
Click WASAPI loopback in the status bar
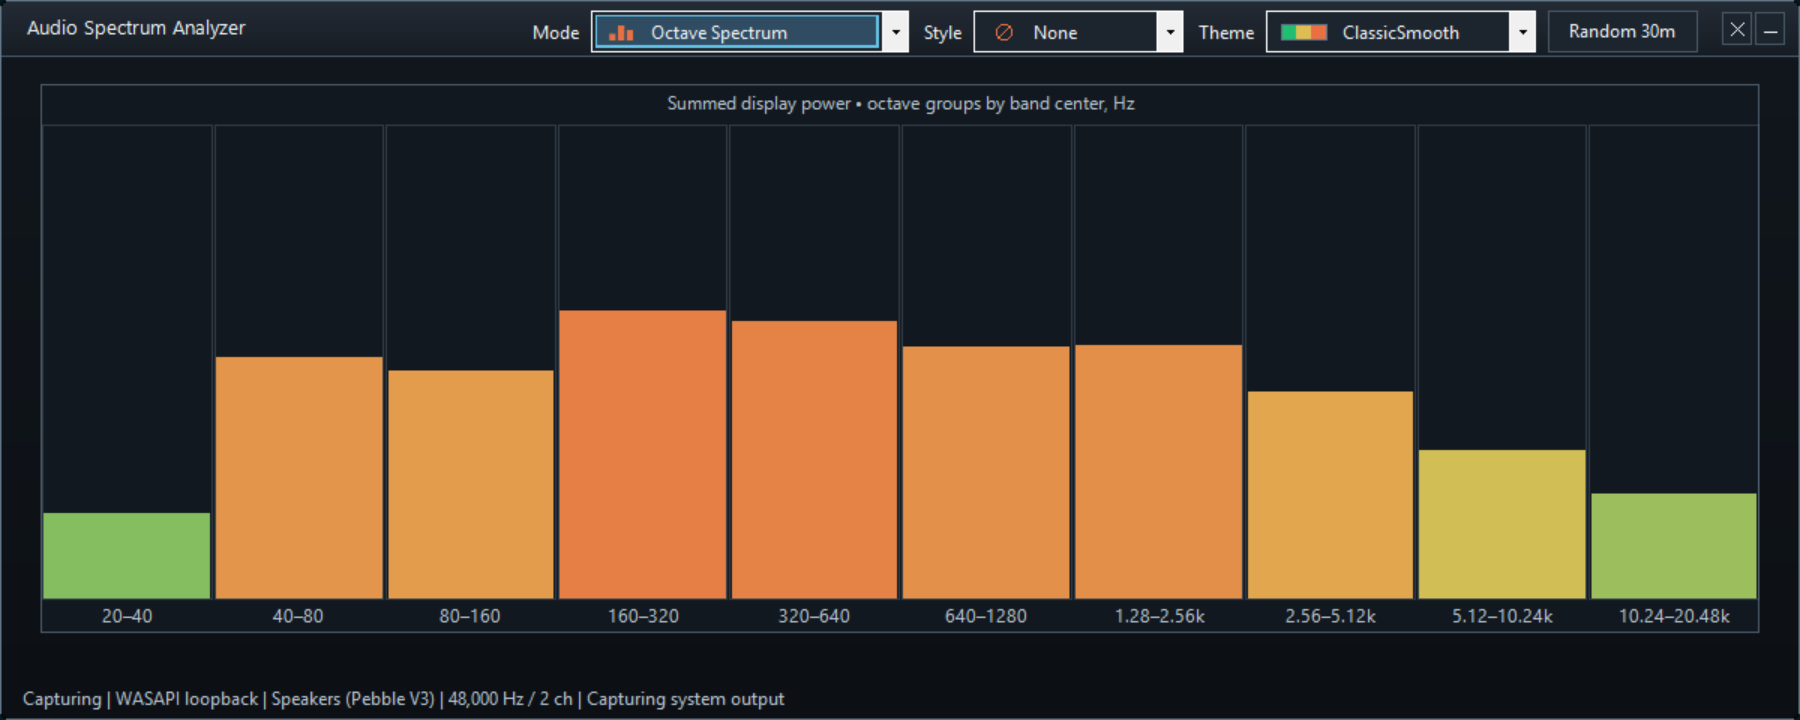click(187, 699)
